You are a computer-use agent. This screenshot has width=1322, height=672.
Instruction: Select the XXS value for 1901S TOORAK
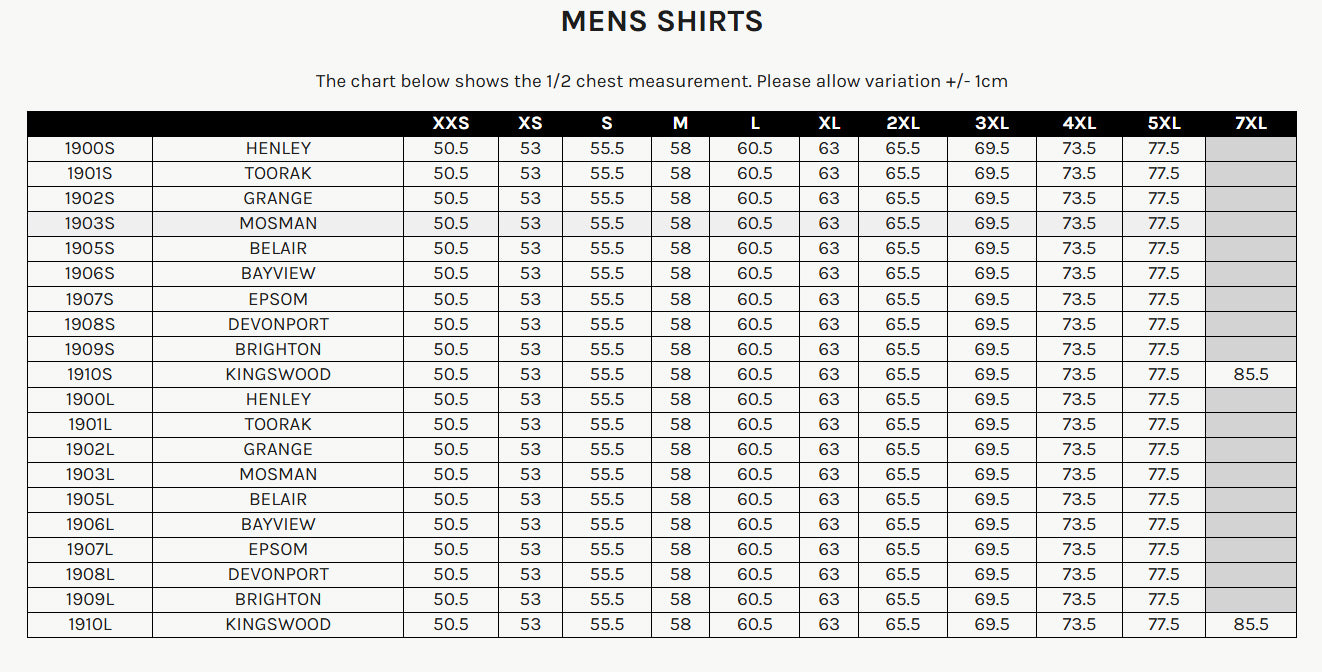coord(450,173)
